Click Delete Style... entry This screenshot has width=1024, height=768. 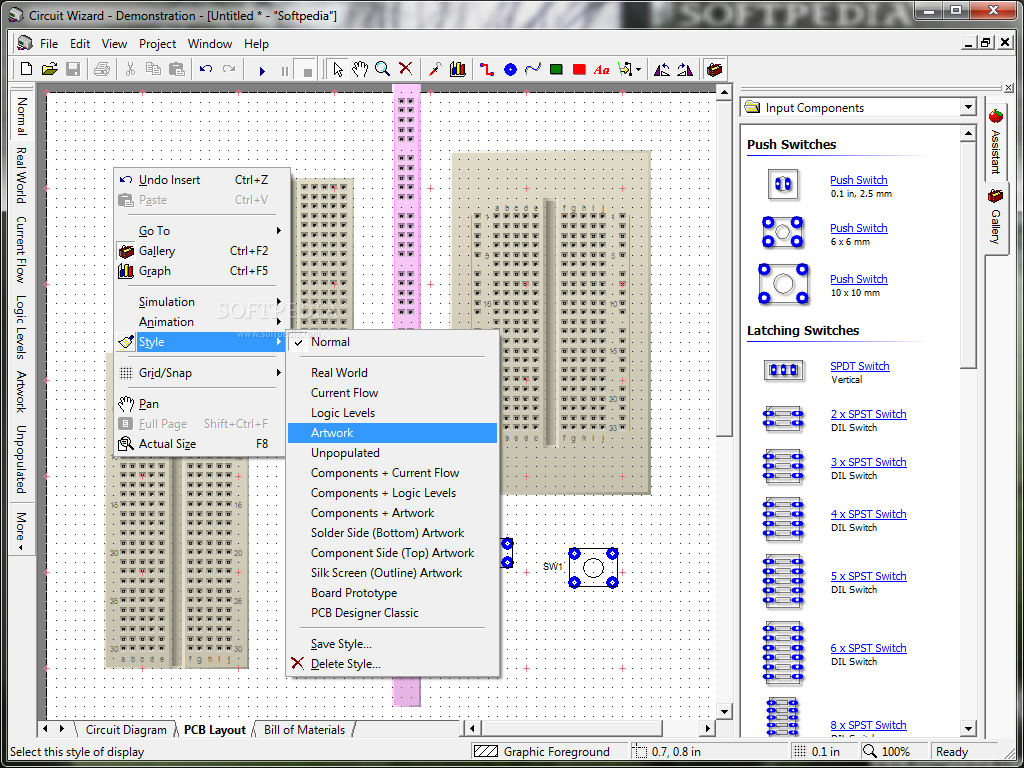(x=392, y=664)
